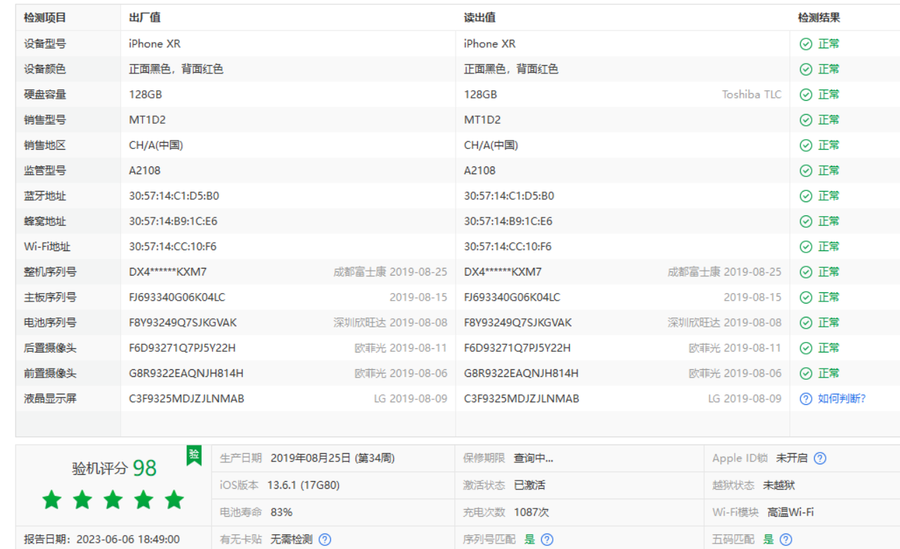
Task: Select read-out value C3F9325MDJZJLNMAB
Action: pos(522,399)
